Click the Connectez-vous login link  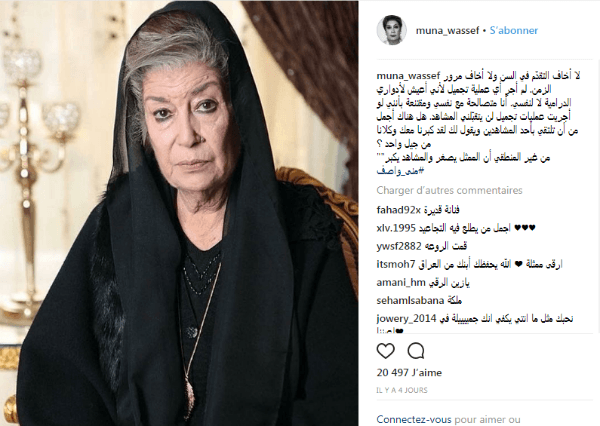coord(414,419)
